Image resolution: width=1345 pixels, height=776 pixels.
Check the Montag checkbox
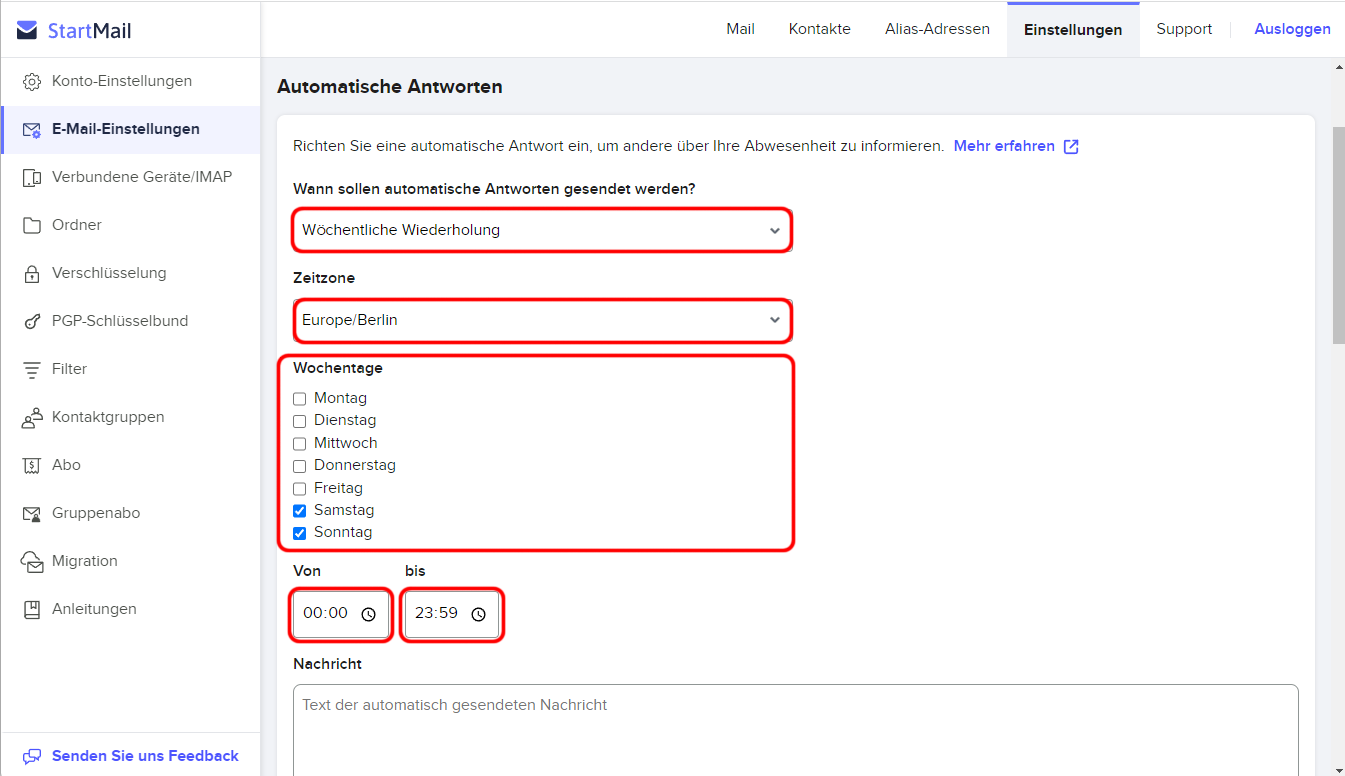coord(299,399)
